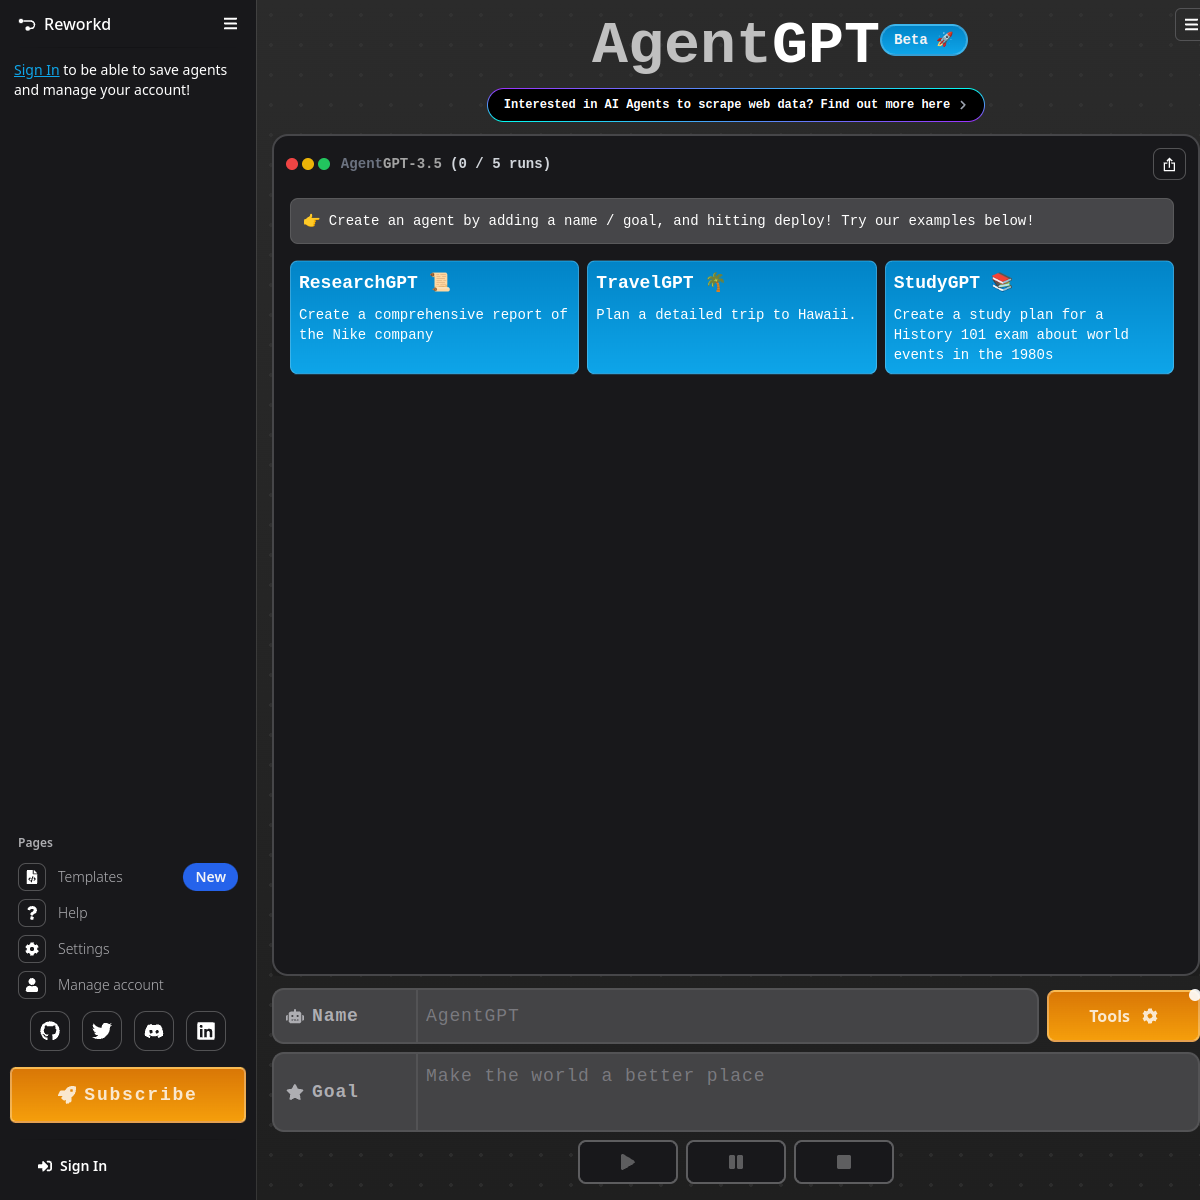
Task: Open the top-right hamburger menu
Action: [x=1192, y=24]
